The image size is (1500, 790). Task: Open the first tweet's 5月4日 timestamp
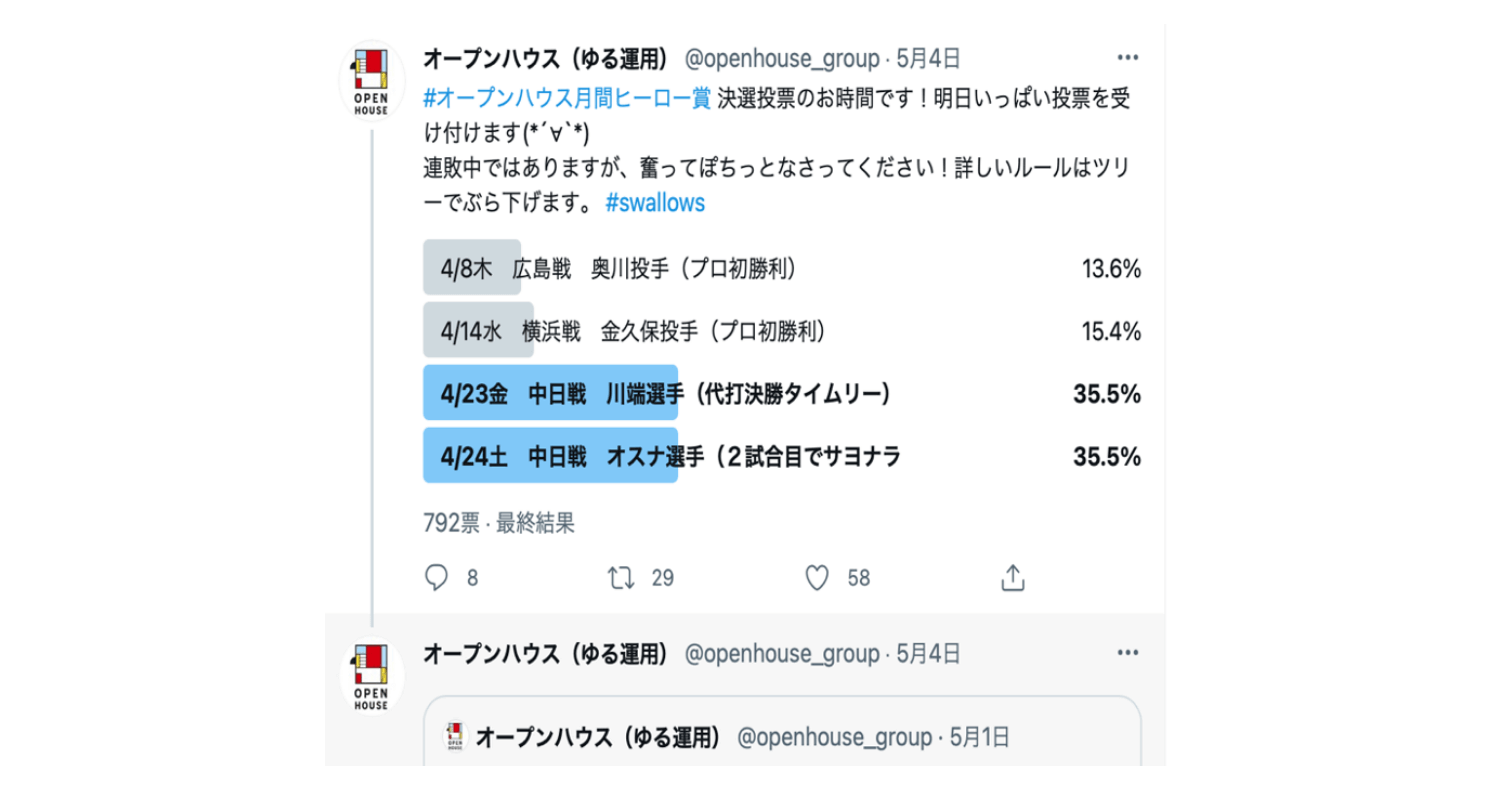929,59
